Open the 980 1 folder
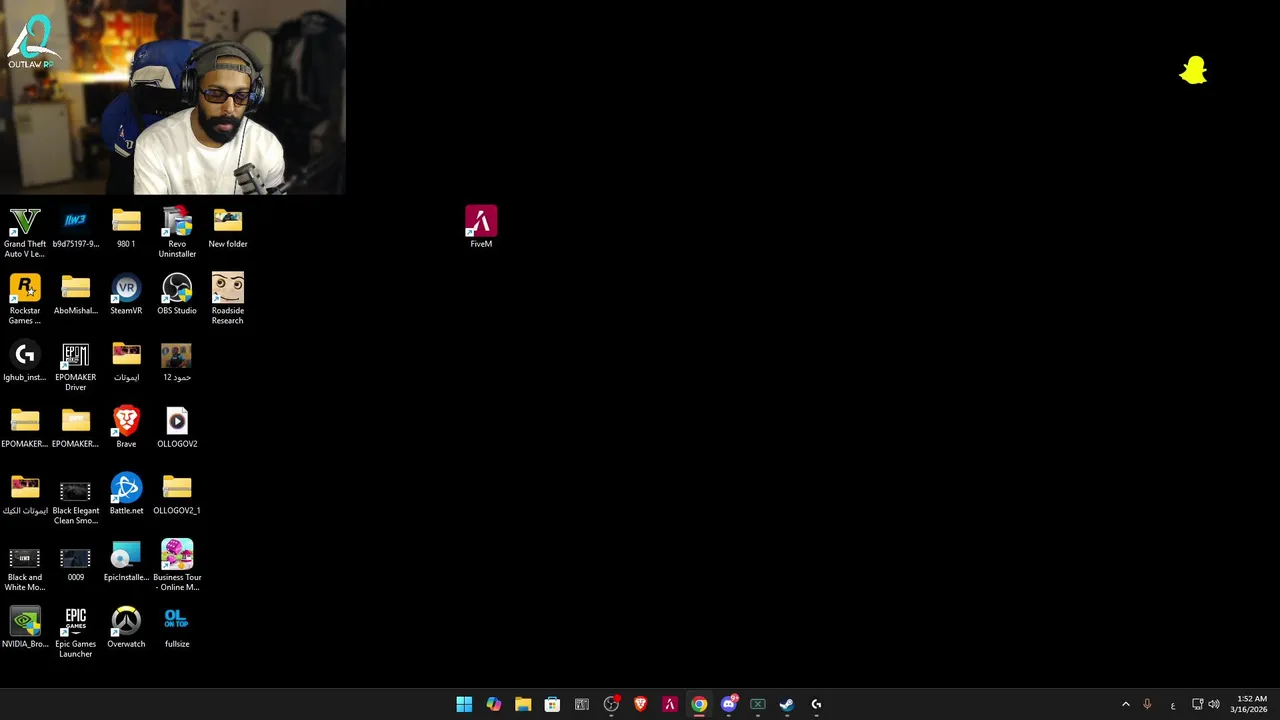The height and width of the screenshot is (720, 1280). pyautogui.click(x=126, y=228)
